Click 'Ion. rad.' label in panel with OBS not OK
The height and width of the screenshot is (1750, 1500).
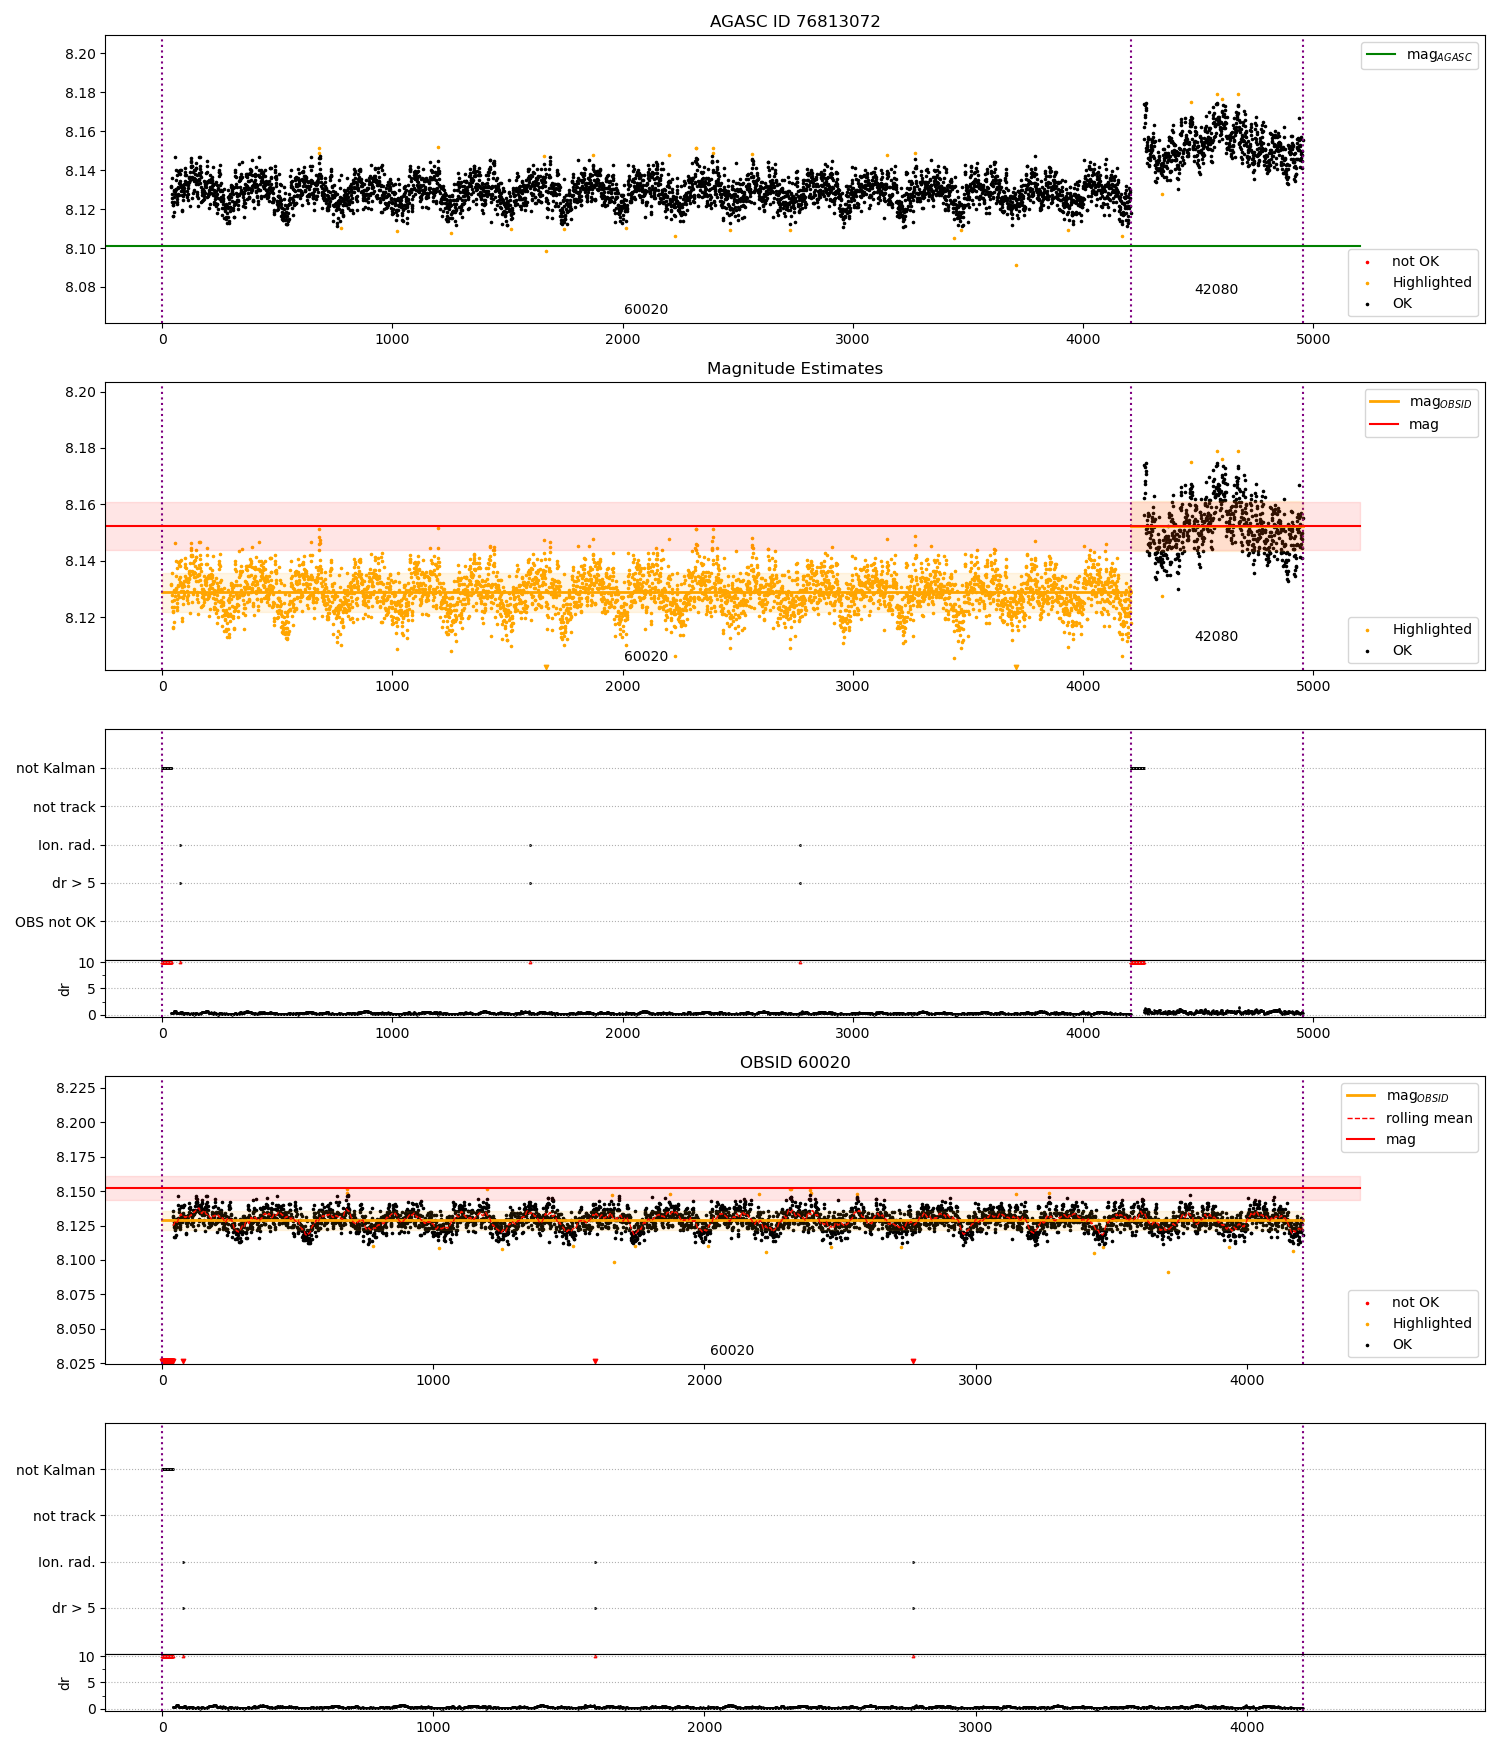67,846
